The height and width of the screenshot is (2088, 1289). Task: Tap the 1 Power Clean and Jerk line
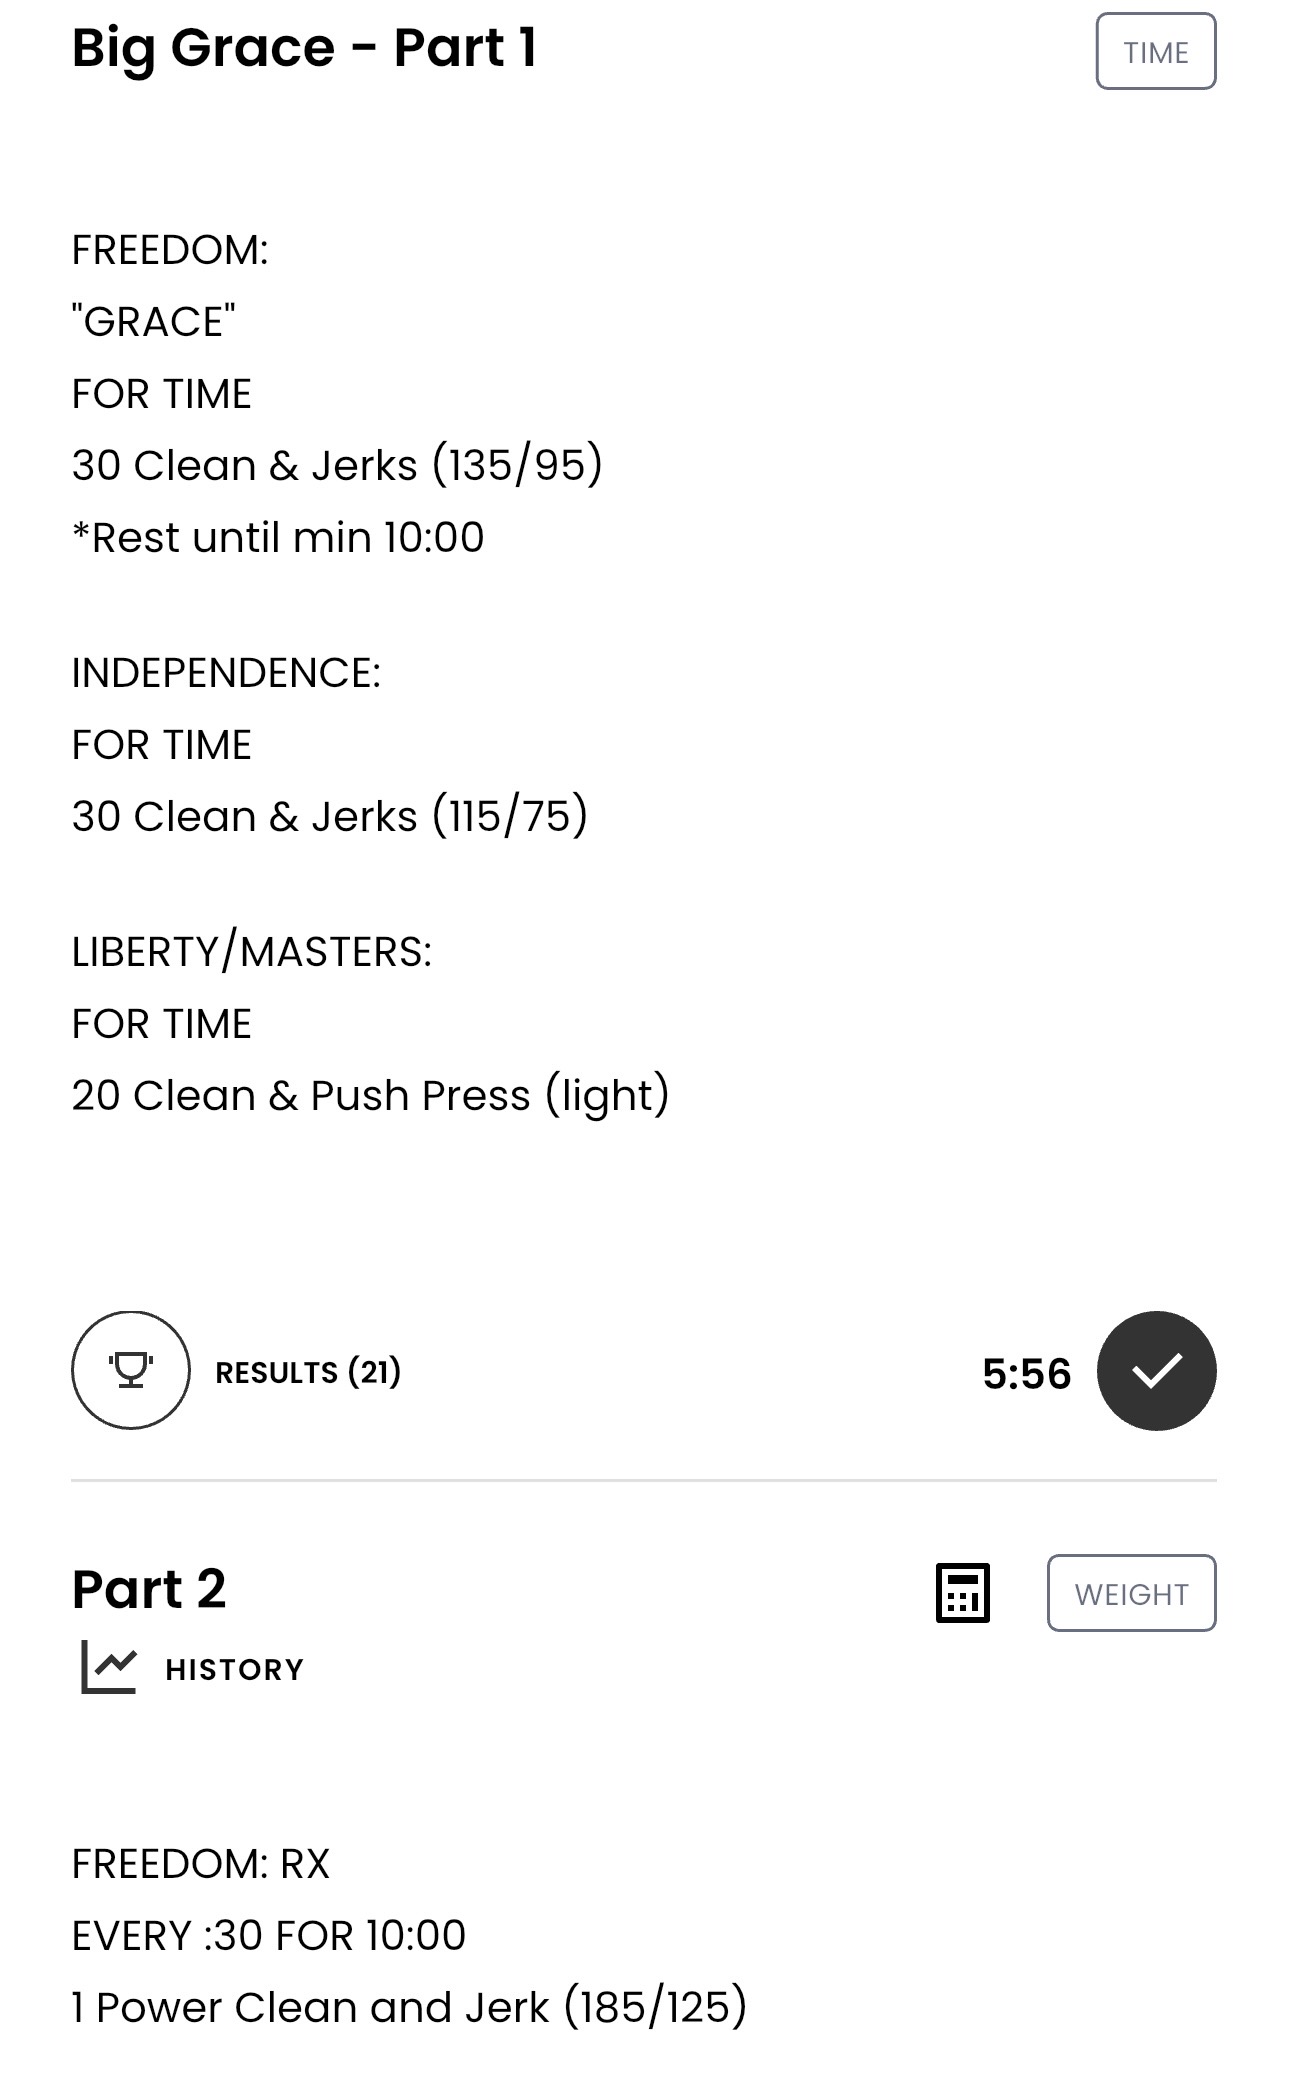[409, 2007]
